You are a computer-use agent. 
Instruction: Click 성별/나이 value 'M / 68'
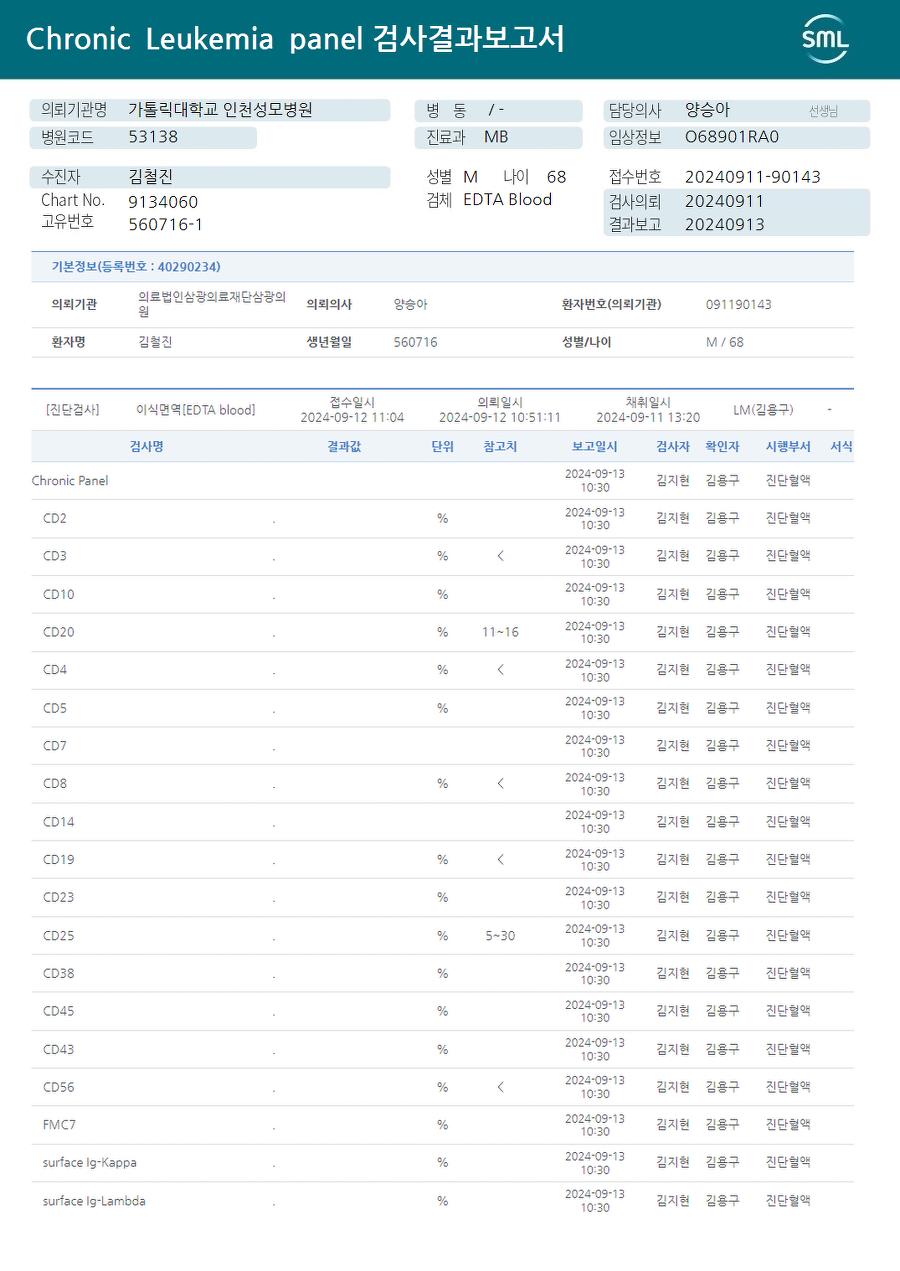tap(725, 342)
